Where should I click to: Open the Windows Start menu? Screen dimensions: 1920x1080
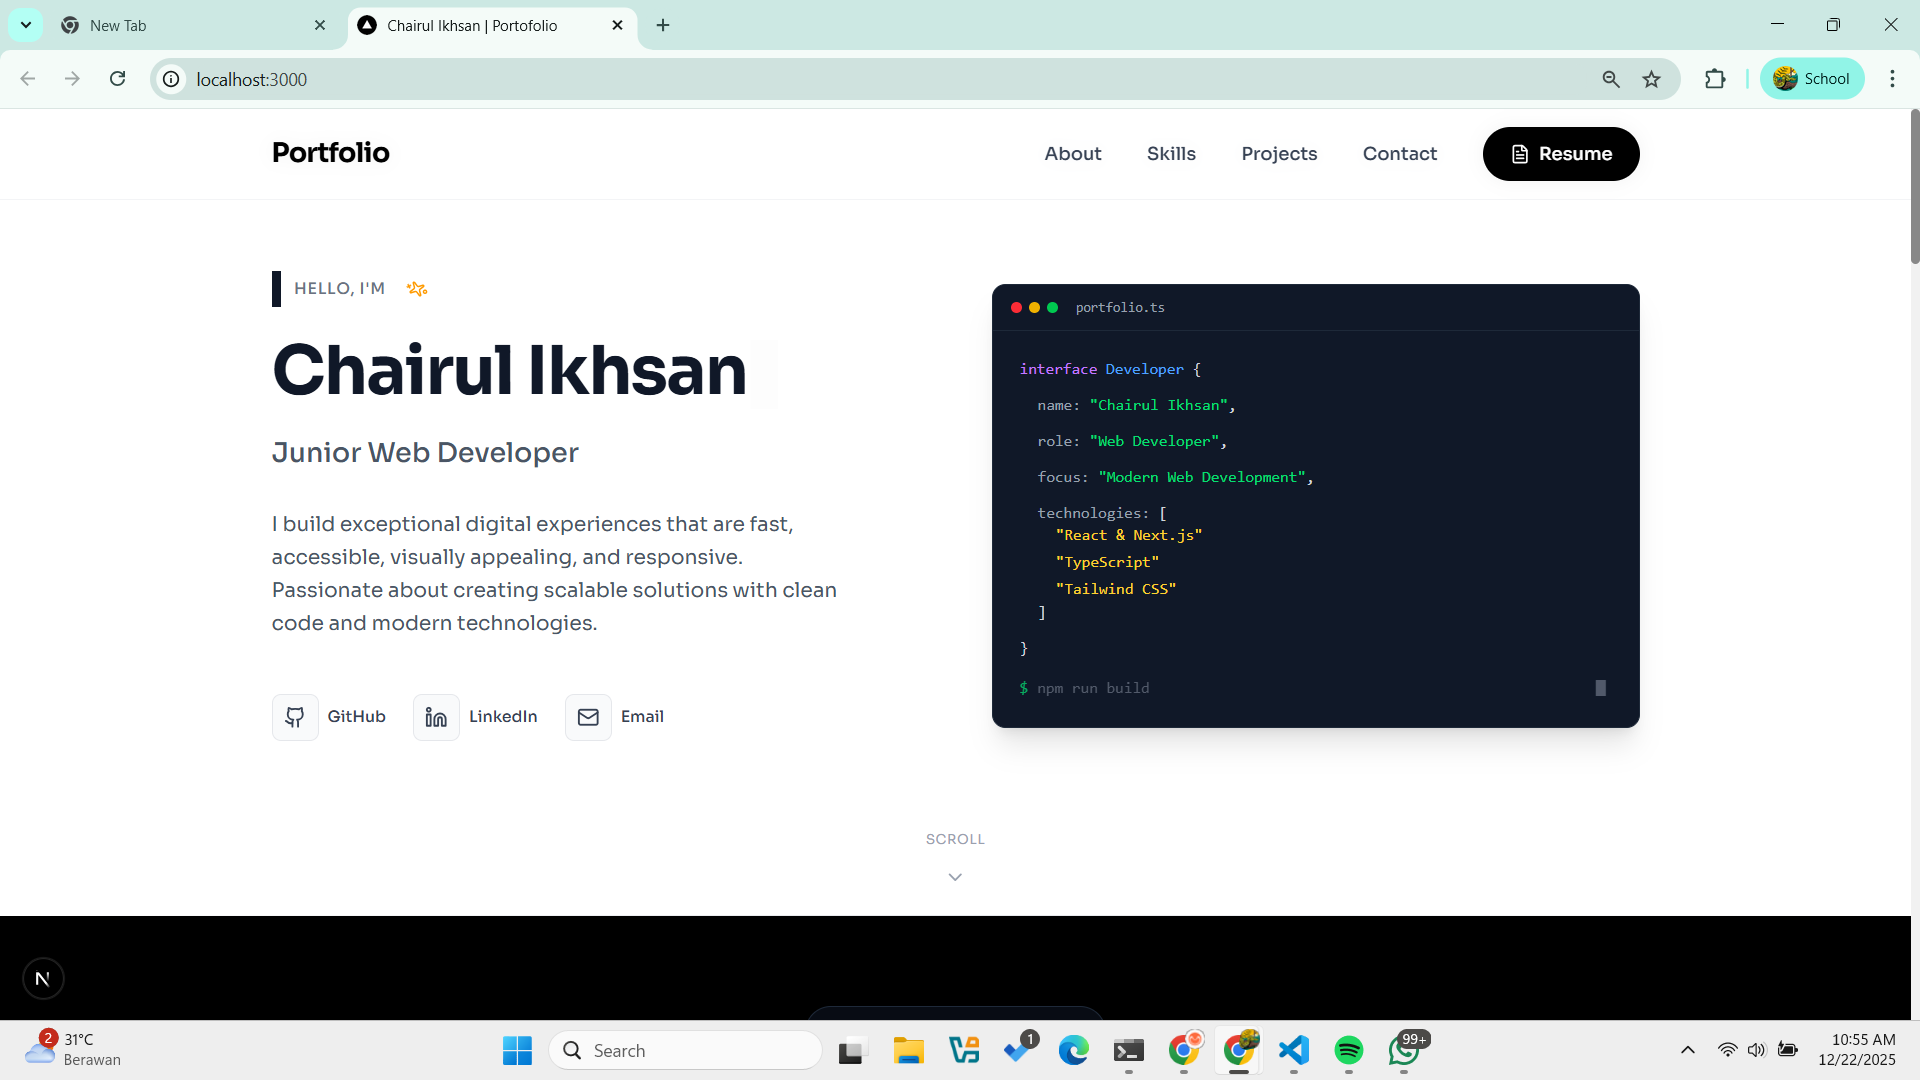tap(517, 1051)
